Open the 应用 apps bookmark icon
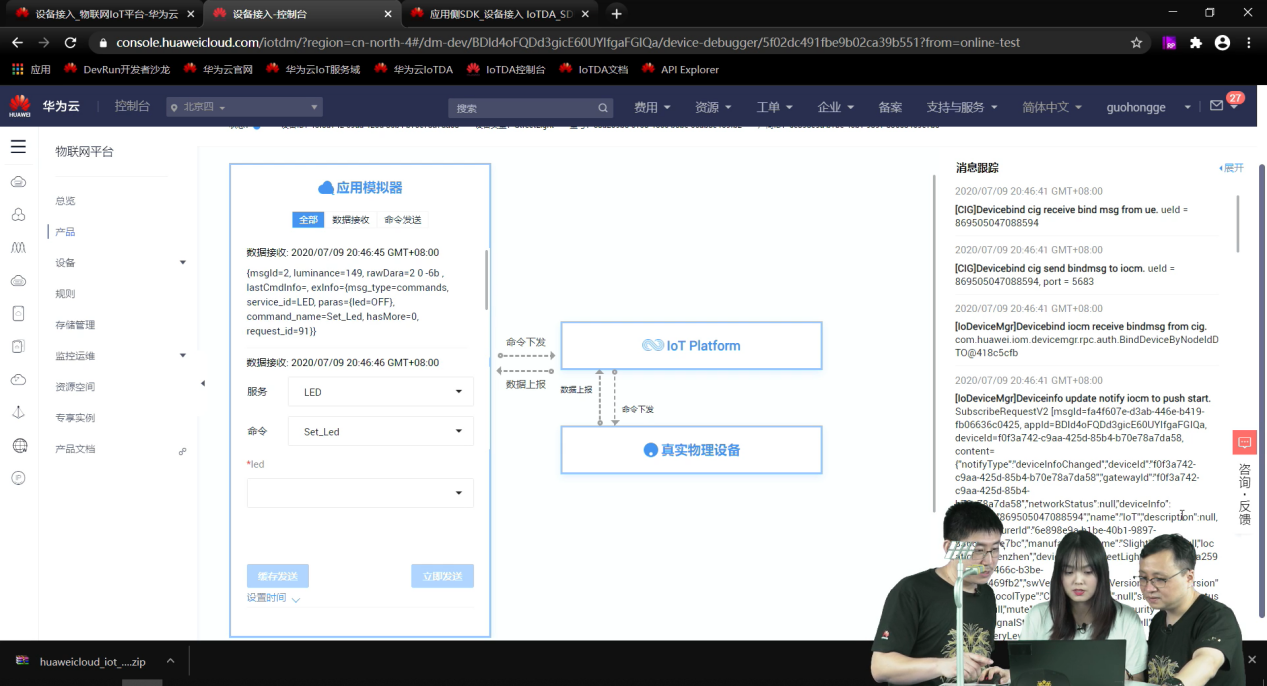The image size is (1267, 686). click(x=30, y=69)
